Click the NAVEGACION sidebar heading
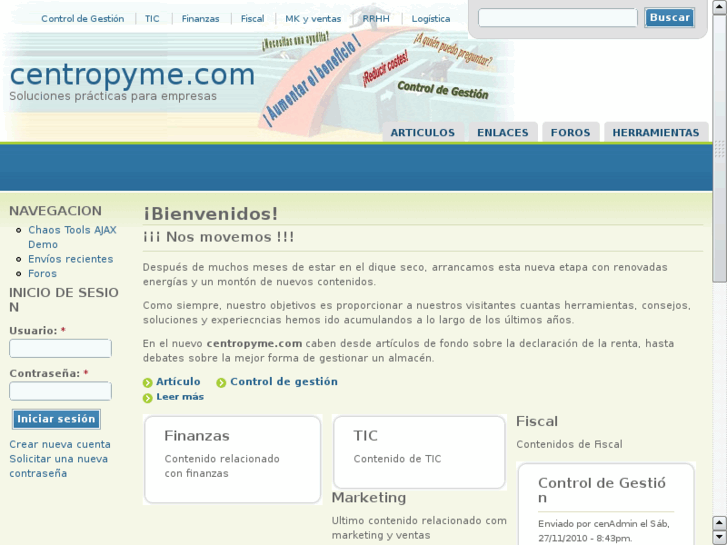The height and width of the screenshot is (545, 727). (55, 211)
